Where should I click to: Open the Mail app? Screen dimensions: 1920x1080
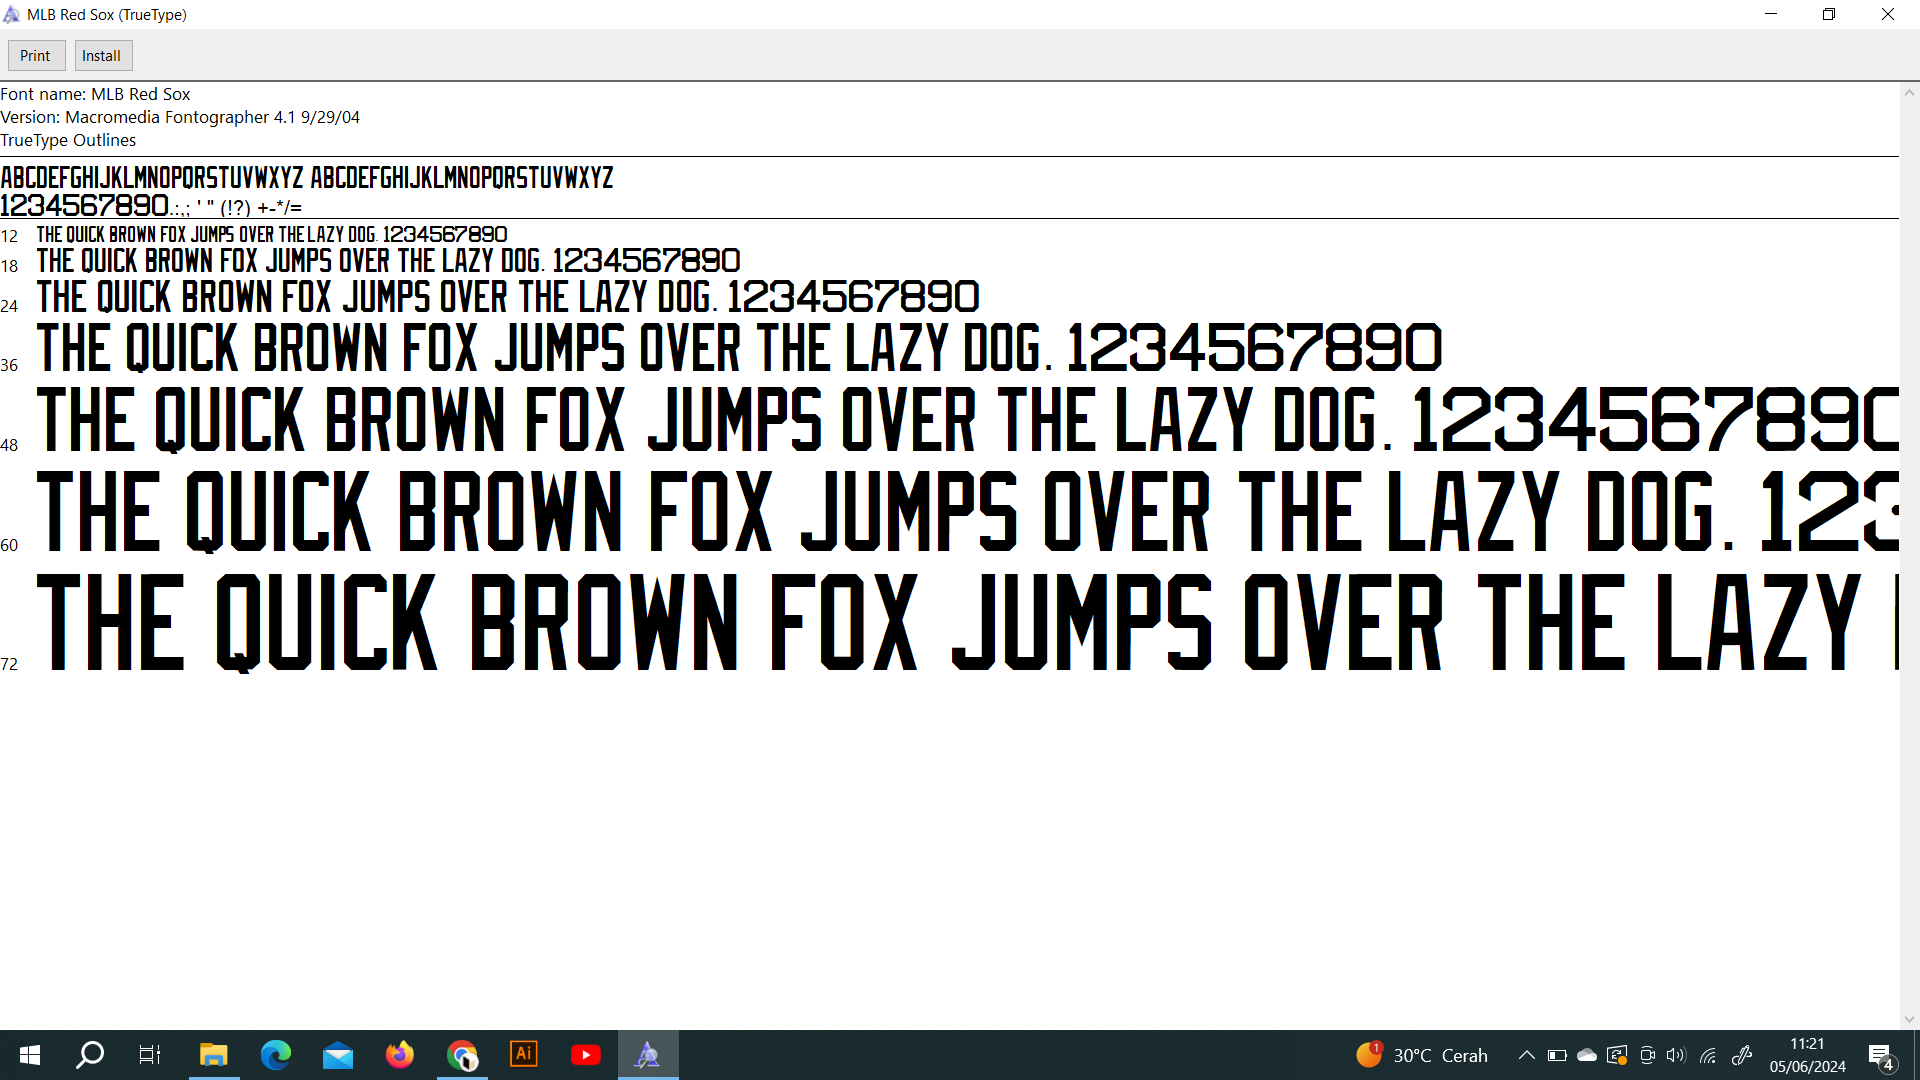338,1055
